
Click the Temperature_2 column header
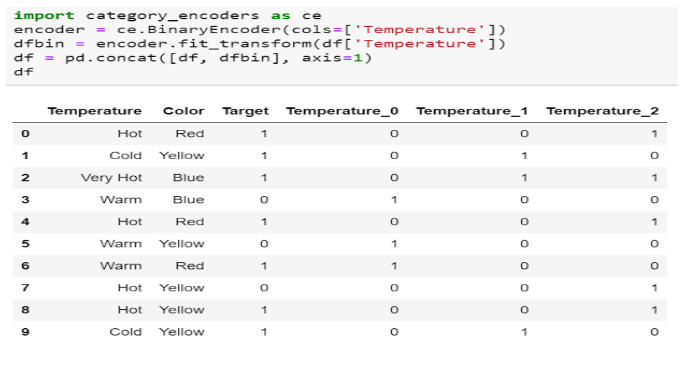[x=602, y=111]
